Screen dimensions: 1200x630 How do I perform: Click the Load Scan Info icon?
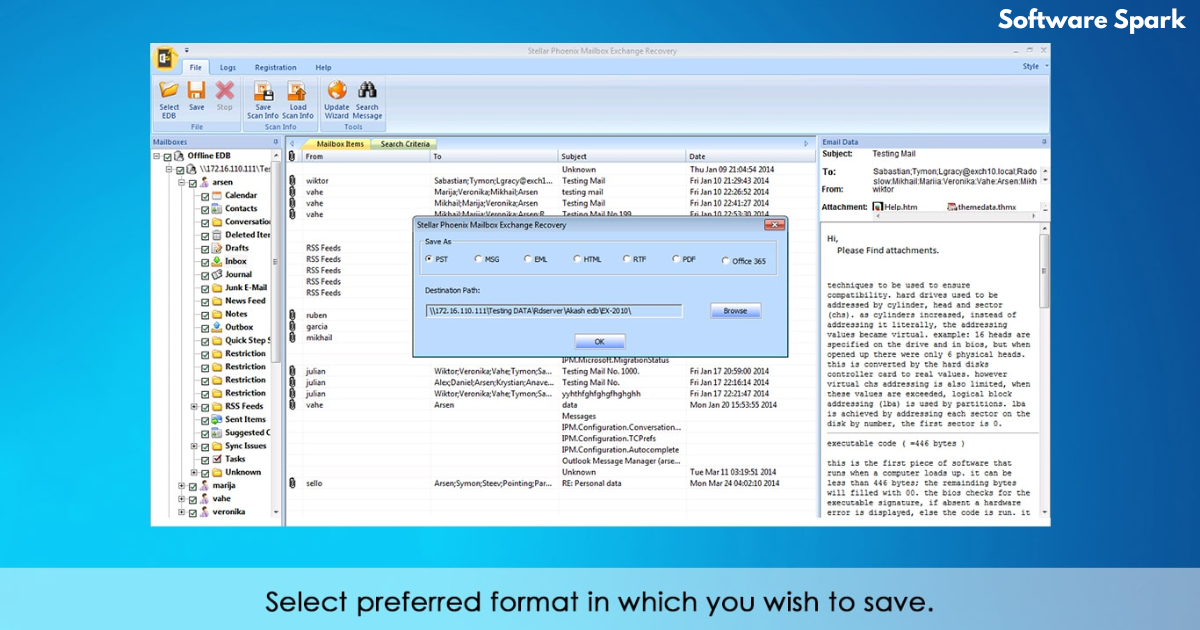pyautogui.click(x=298, y=90)
